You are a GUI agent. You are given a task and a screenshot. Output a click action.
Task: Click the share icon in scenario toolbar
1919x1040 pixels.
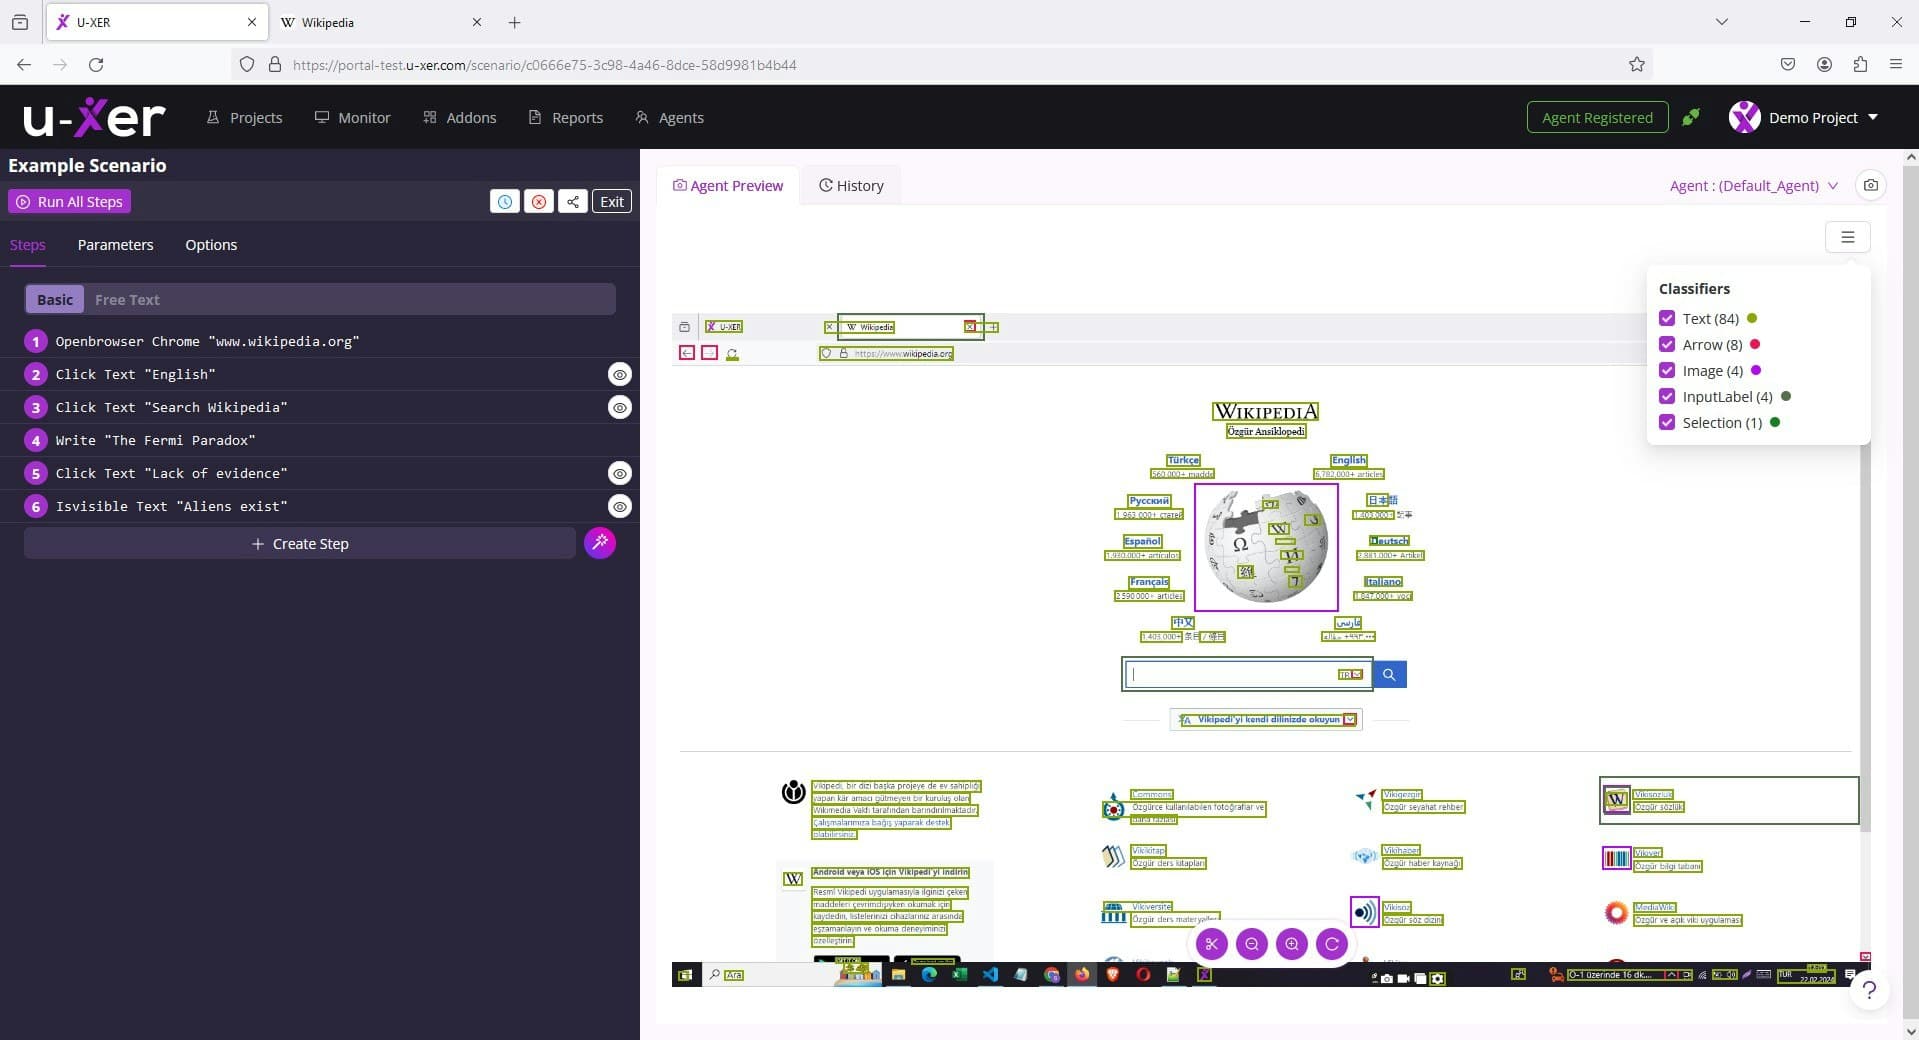572,201
